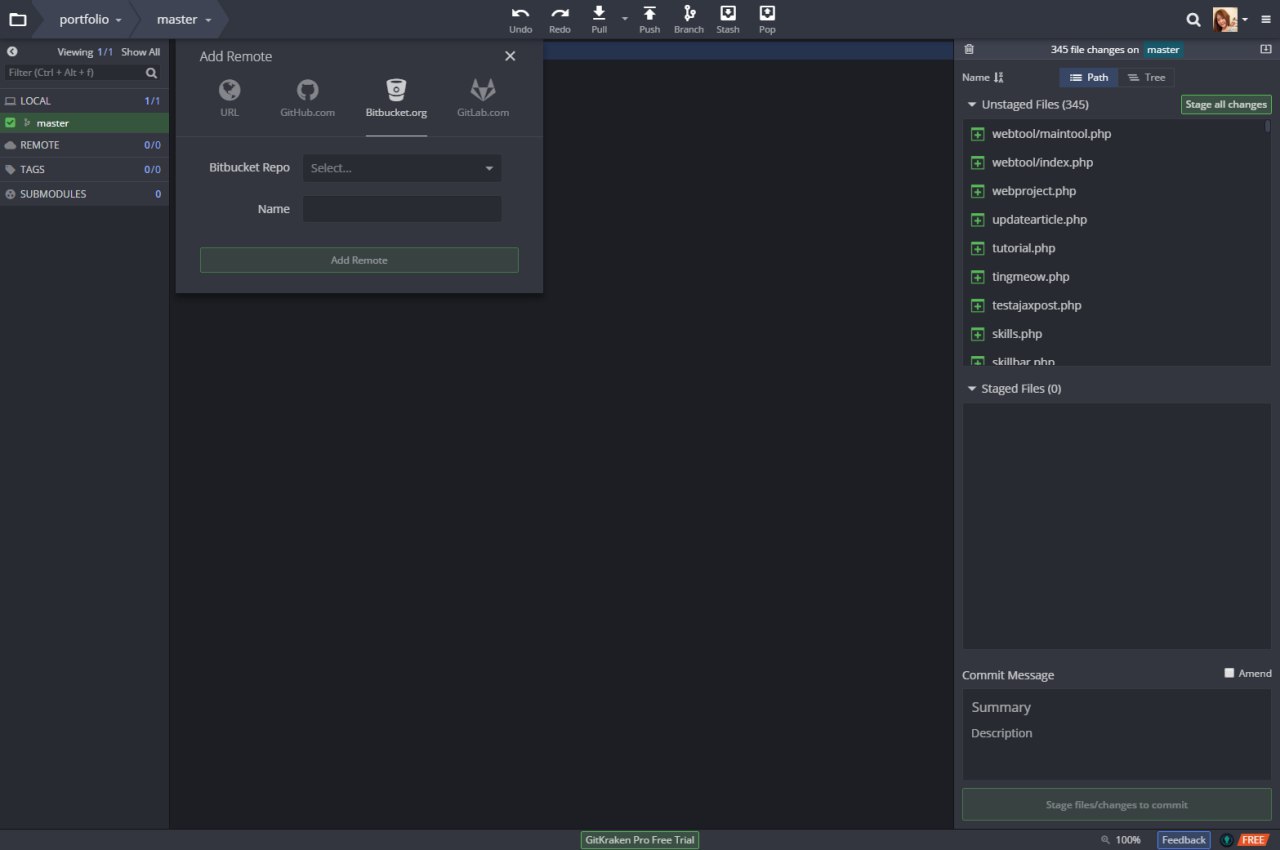Toggle the master branch checkbox
Image resolution: width=1280 pixels, height=850 pixels.
pyautogui.click(x=10, y=123)
